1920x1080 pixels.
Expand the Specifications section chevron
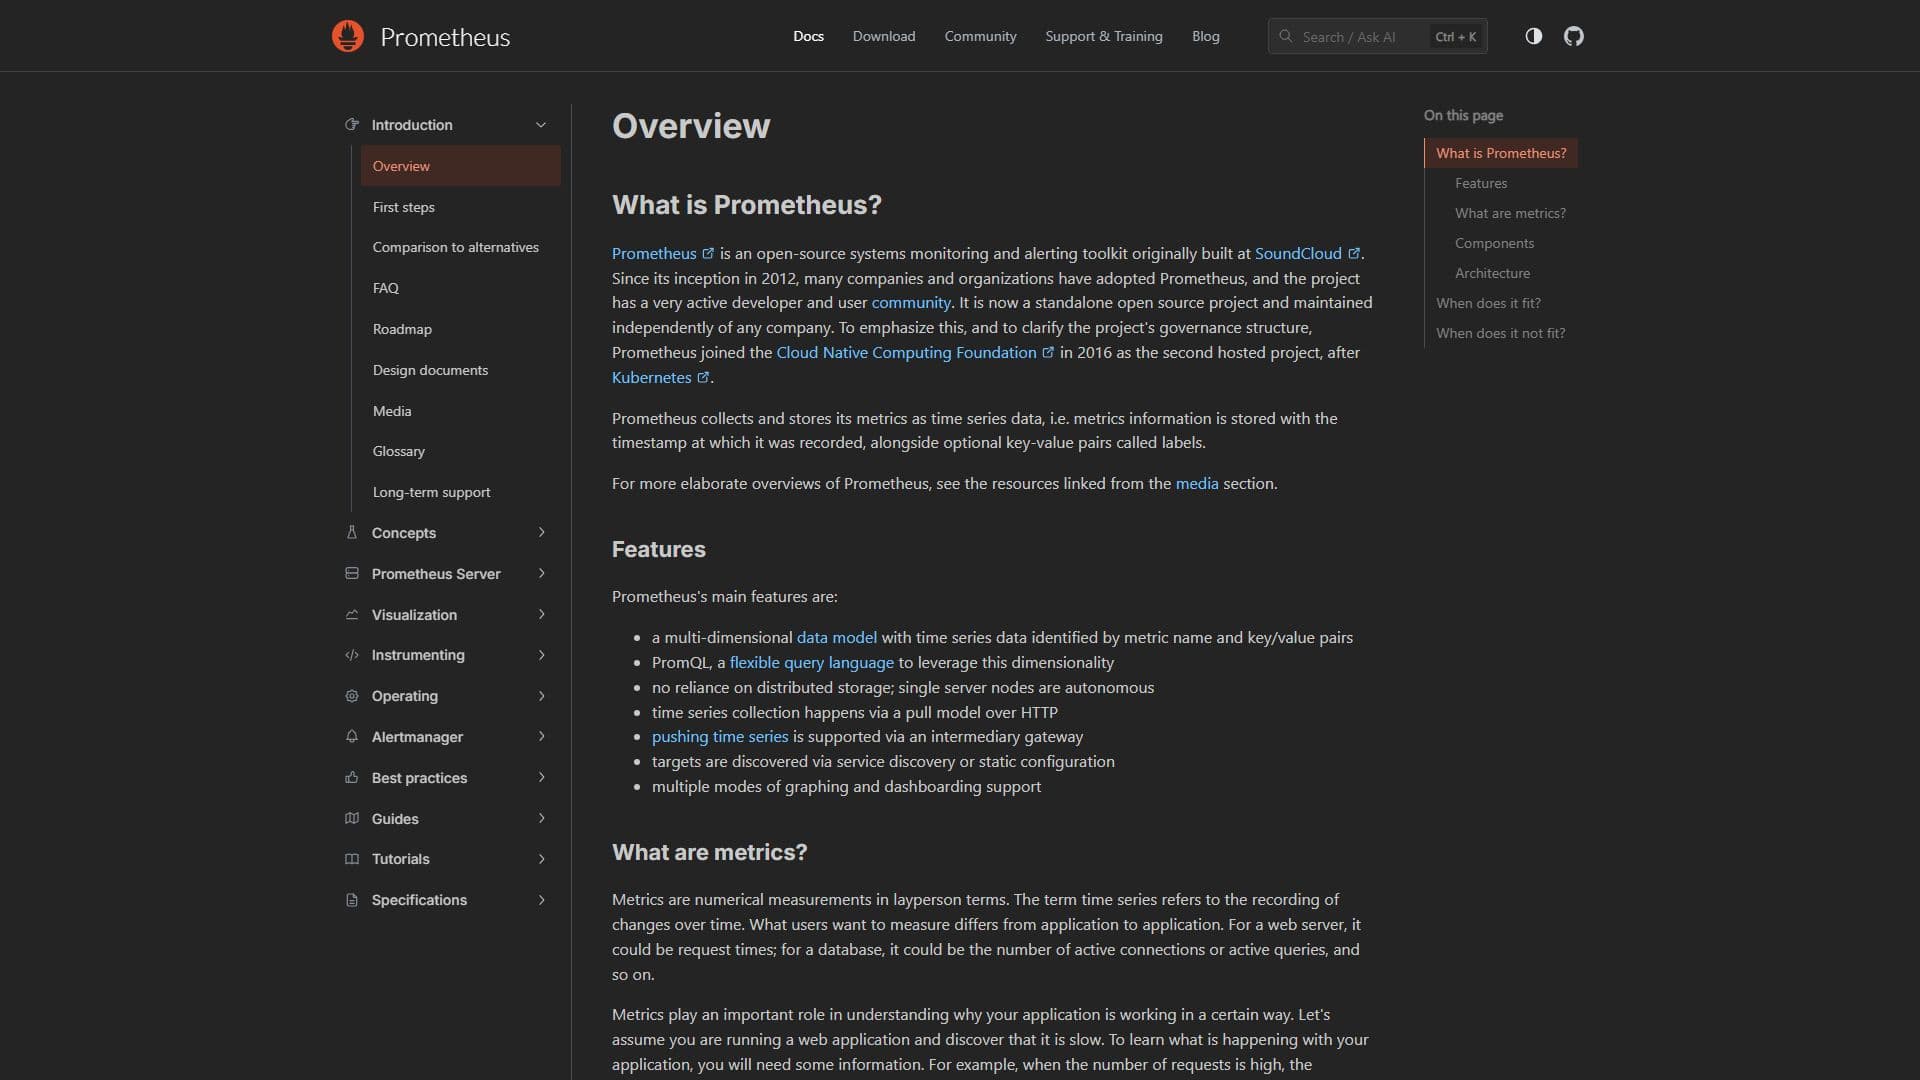tap(541, 900)
